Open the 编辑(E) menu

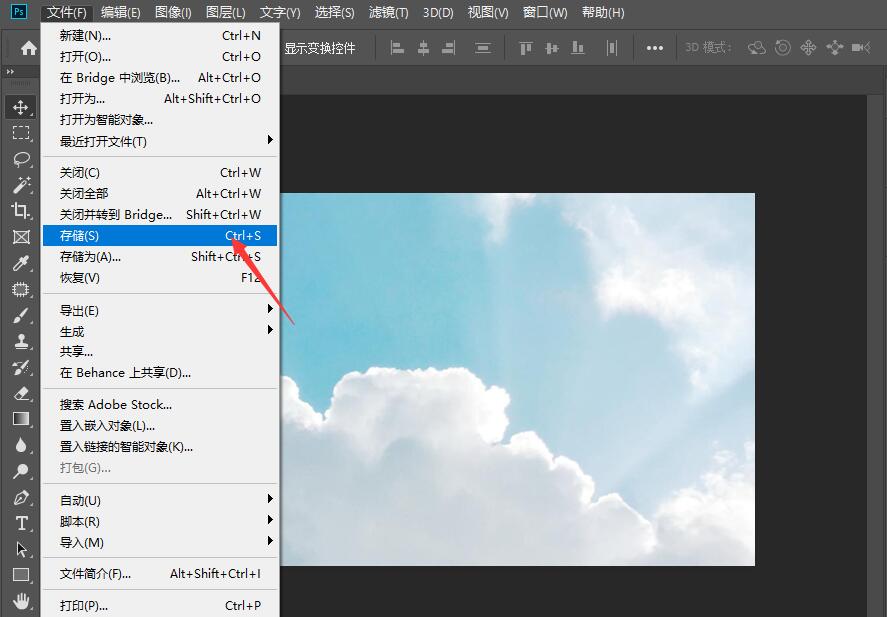120,12
